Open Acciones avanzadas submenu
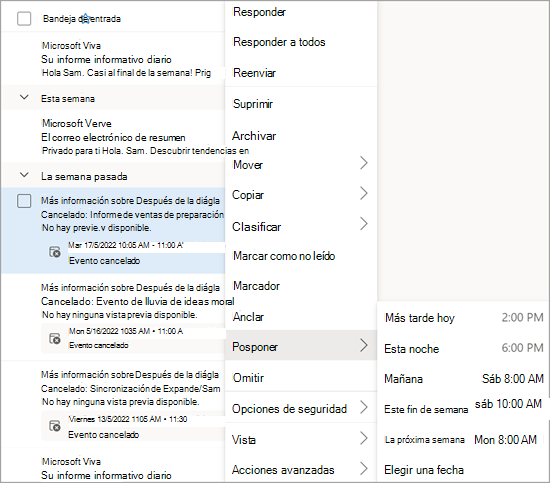 (x=301, y=469)
